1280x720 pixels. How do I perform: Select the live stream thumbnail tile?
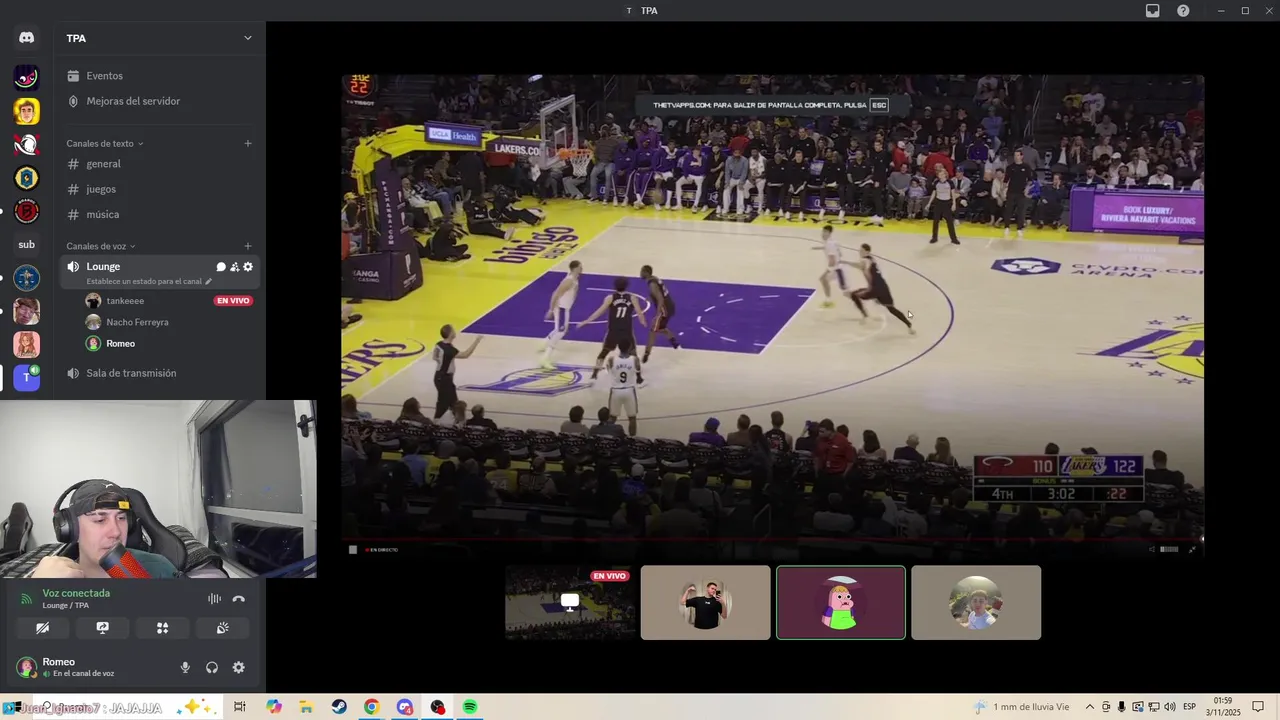pyautogui.click(x=570, y=603)
